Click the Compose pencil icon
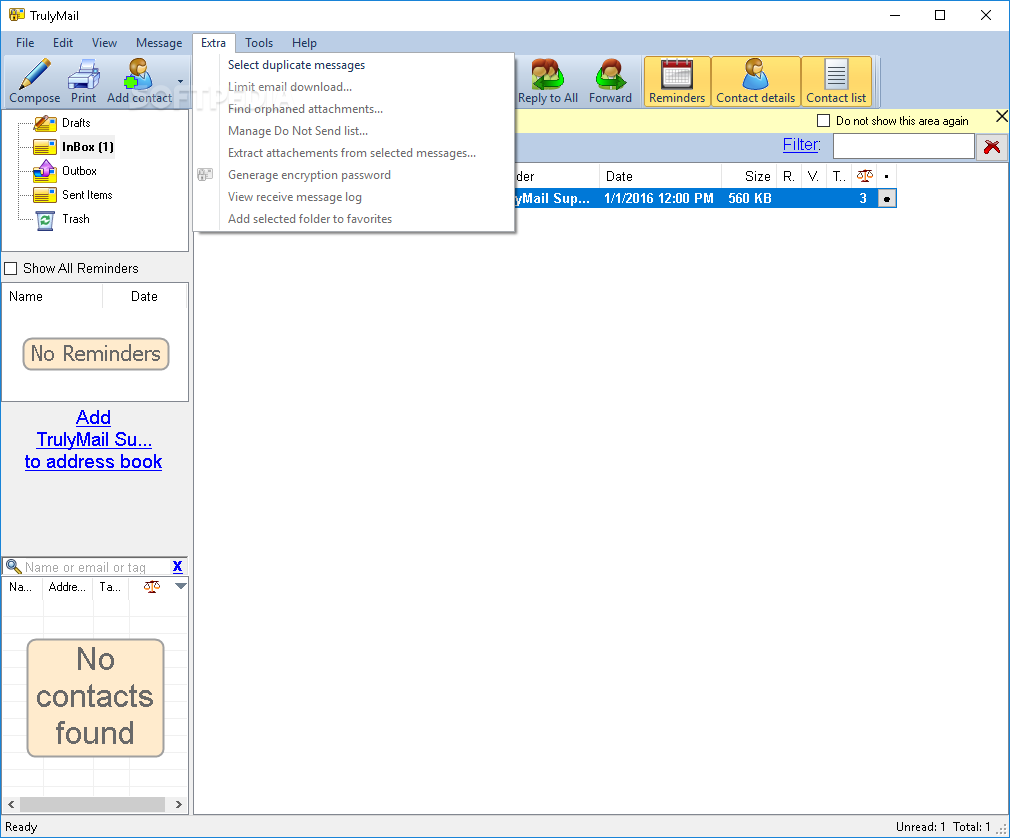Image resolution: width=1010 pixels, height=838 pixels. [x=34, y=73]
